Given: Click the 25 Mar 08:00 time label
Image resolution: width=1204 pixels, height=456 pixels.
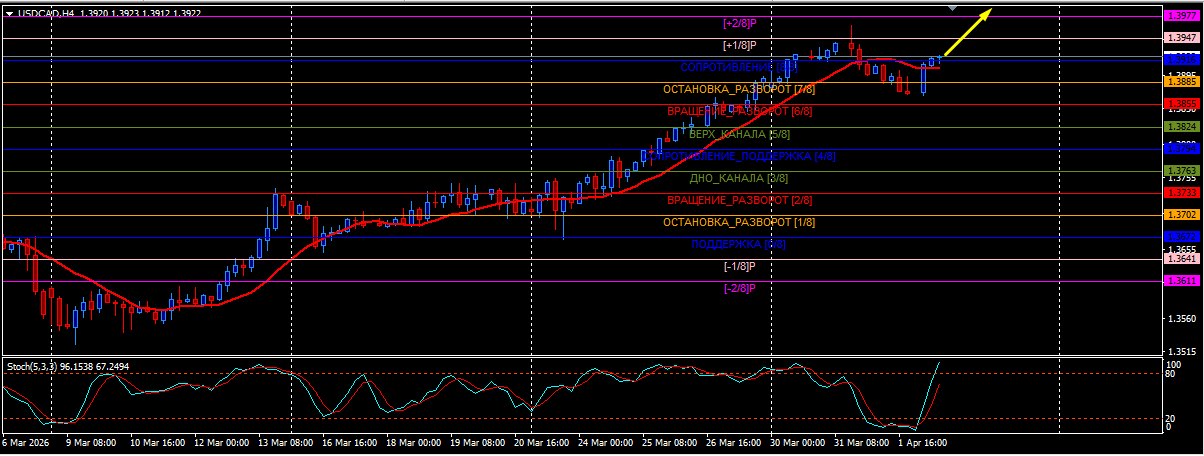Looking at the screenshot, I should (669, 442).
